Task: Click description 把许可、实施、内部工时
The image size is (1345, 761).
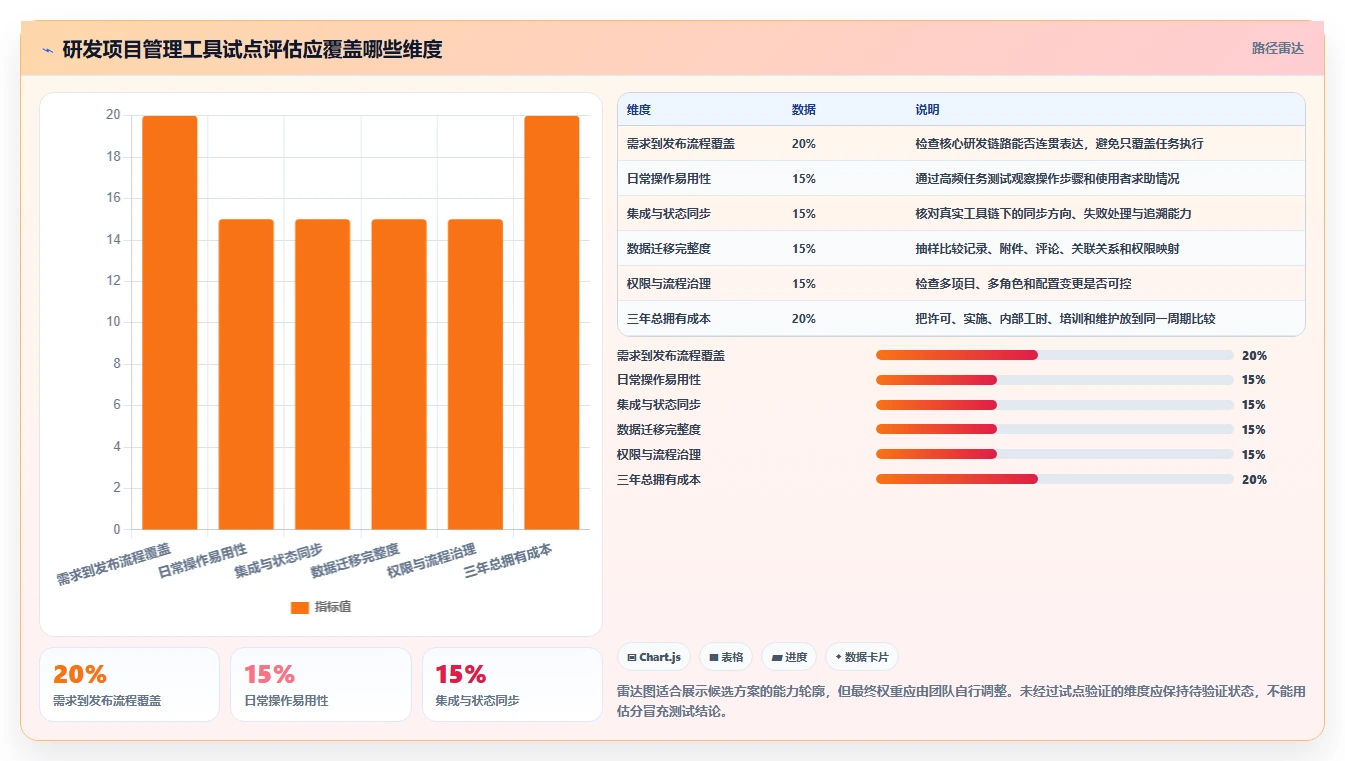Action: [1065, 319]
